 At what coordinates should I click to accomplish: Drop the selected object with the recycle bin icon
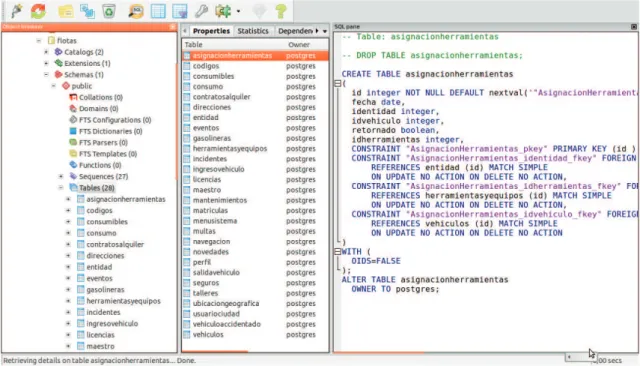pyautogui.click(x=109, y=11)
